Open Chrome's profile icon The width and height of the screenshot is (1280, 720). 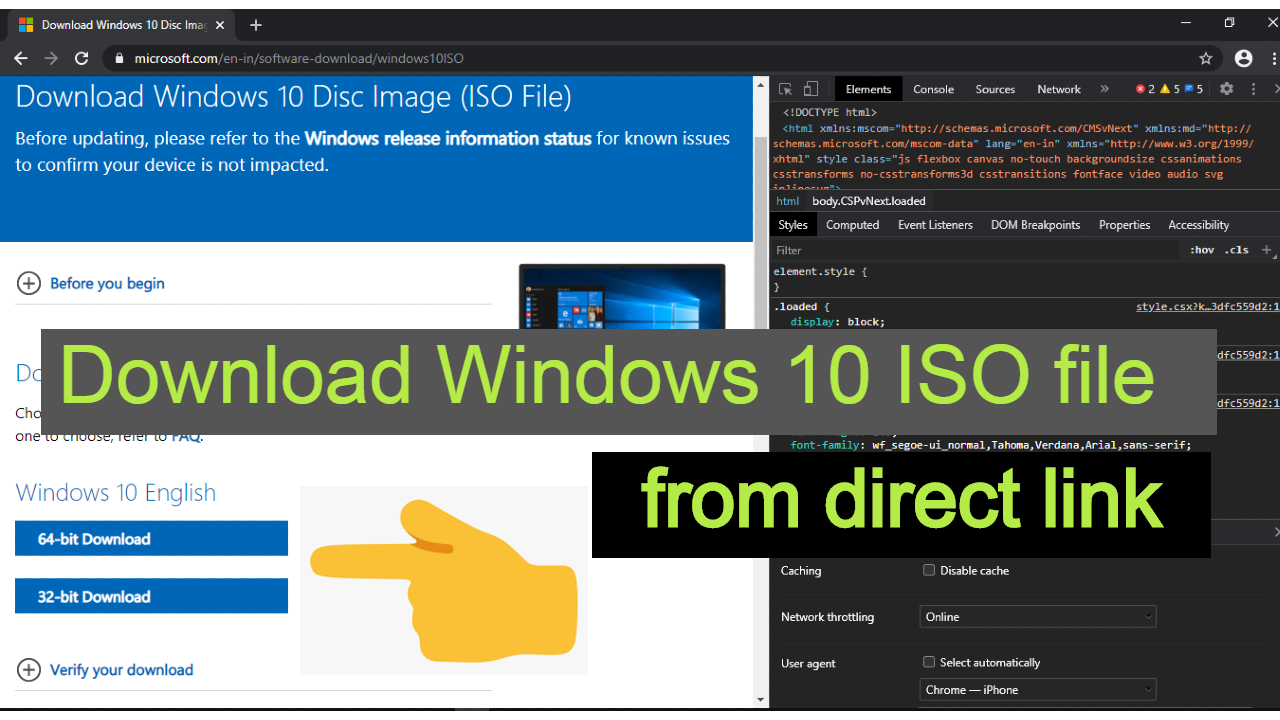[1243, 58]
